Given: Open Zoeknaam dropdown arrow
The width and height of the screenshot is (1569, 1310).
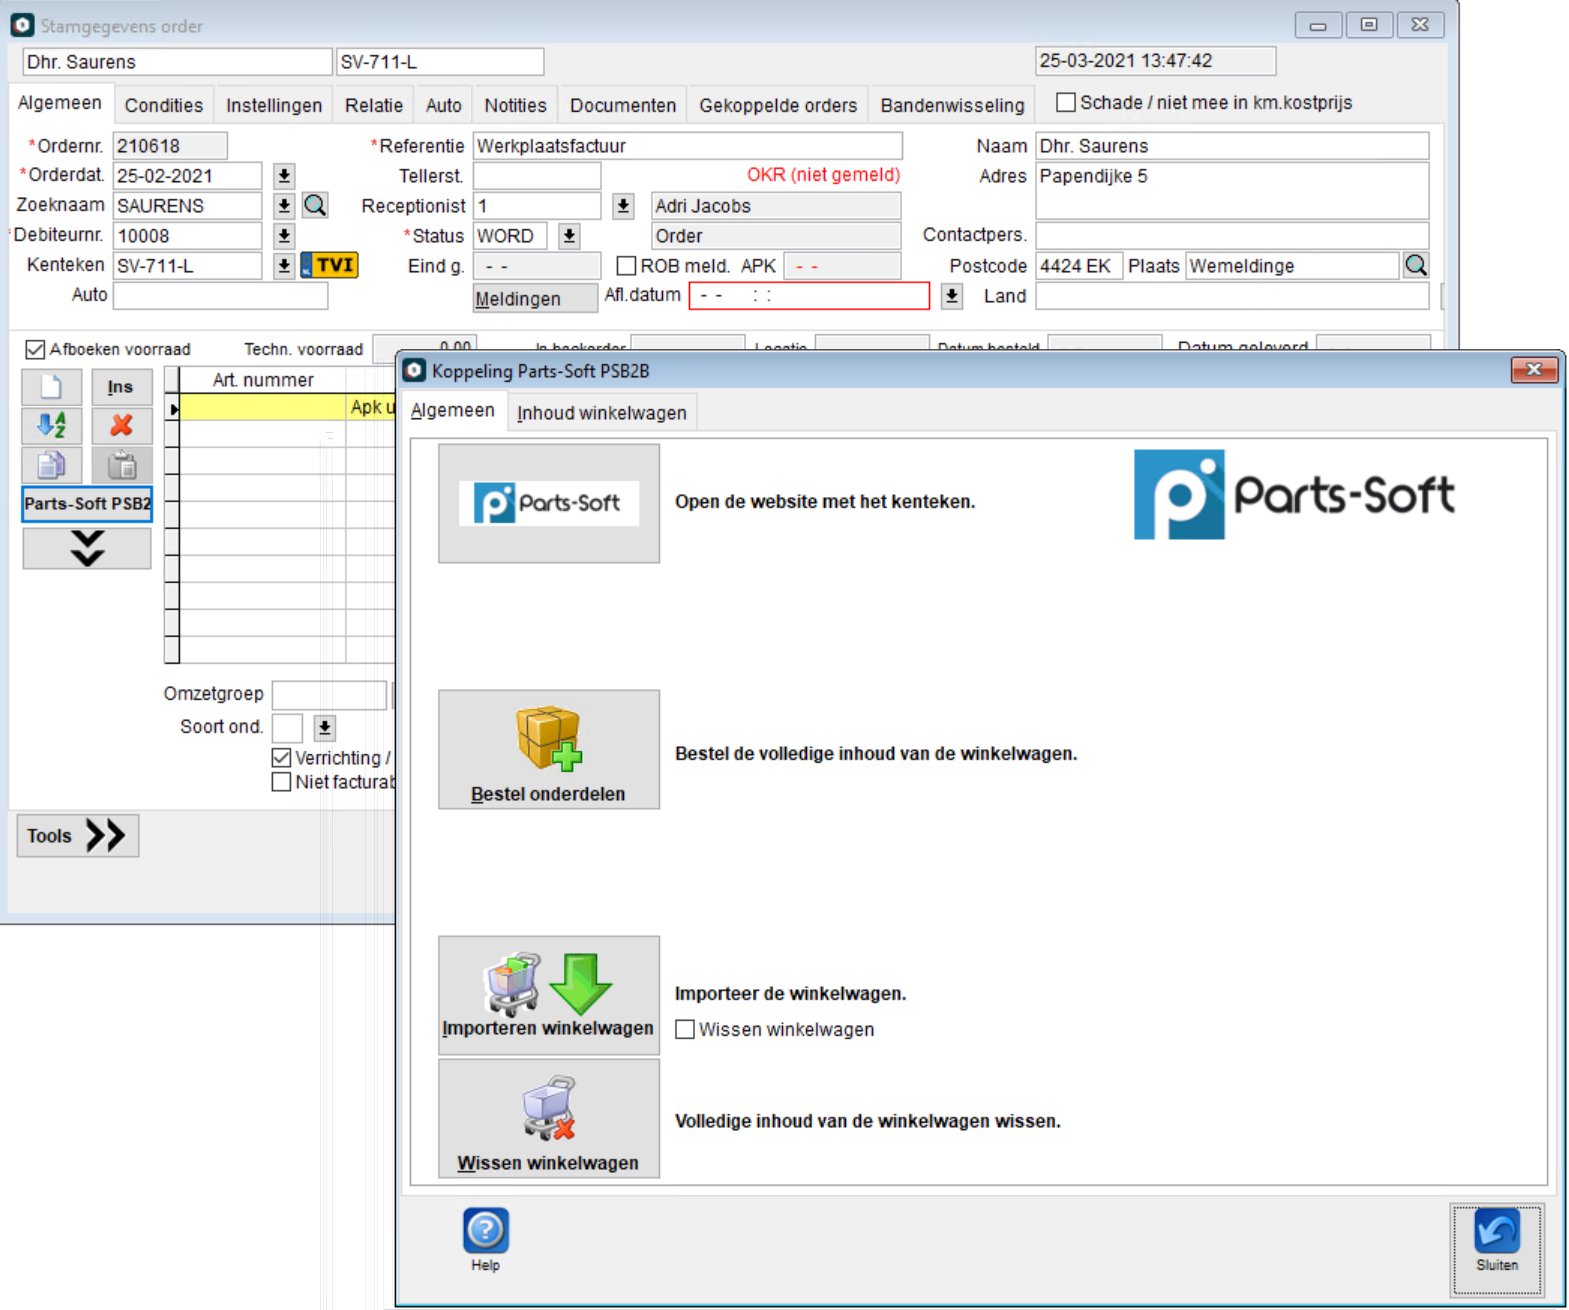Looking at the screenshot, I should 284,205.
